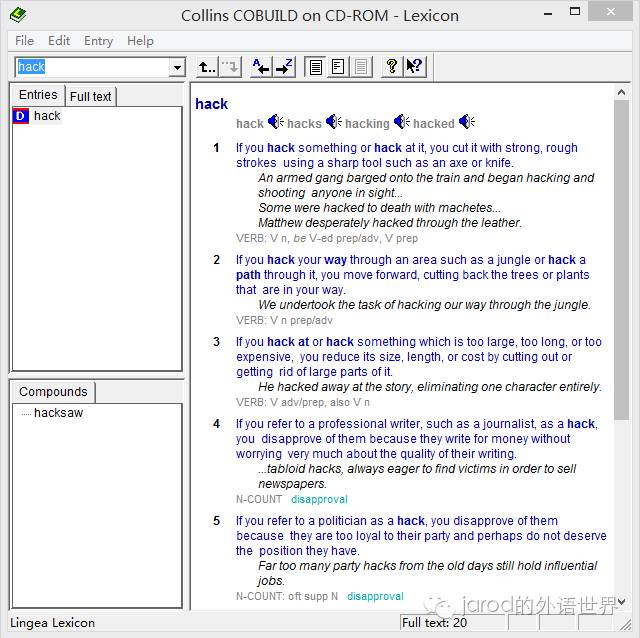Click 'Lingea Lexicon' status bar text
Screen dimensions: 640x638
pos(52,623)
